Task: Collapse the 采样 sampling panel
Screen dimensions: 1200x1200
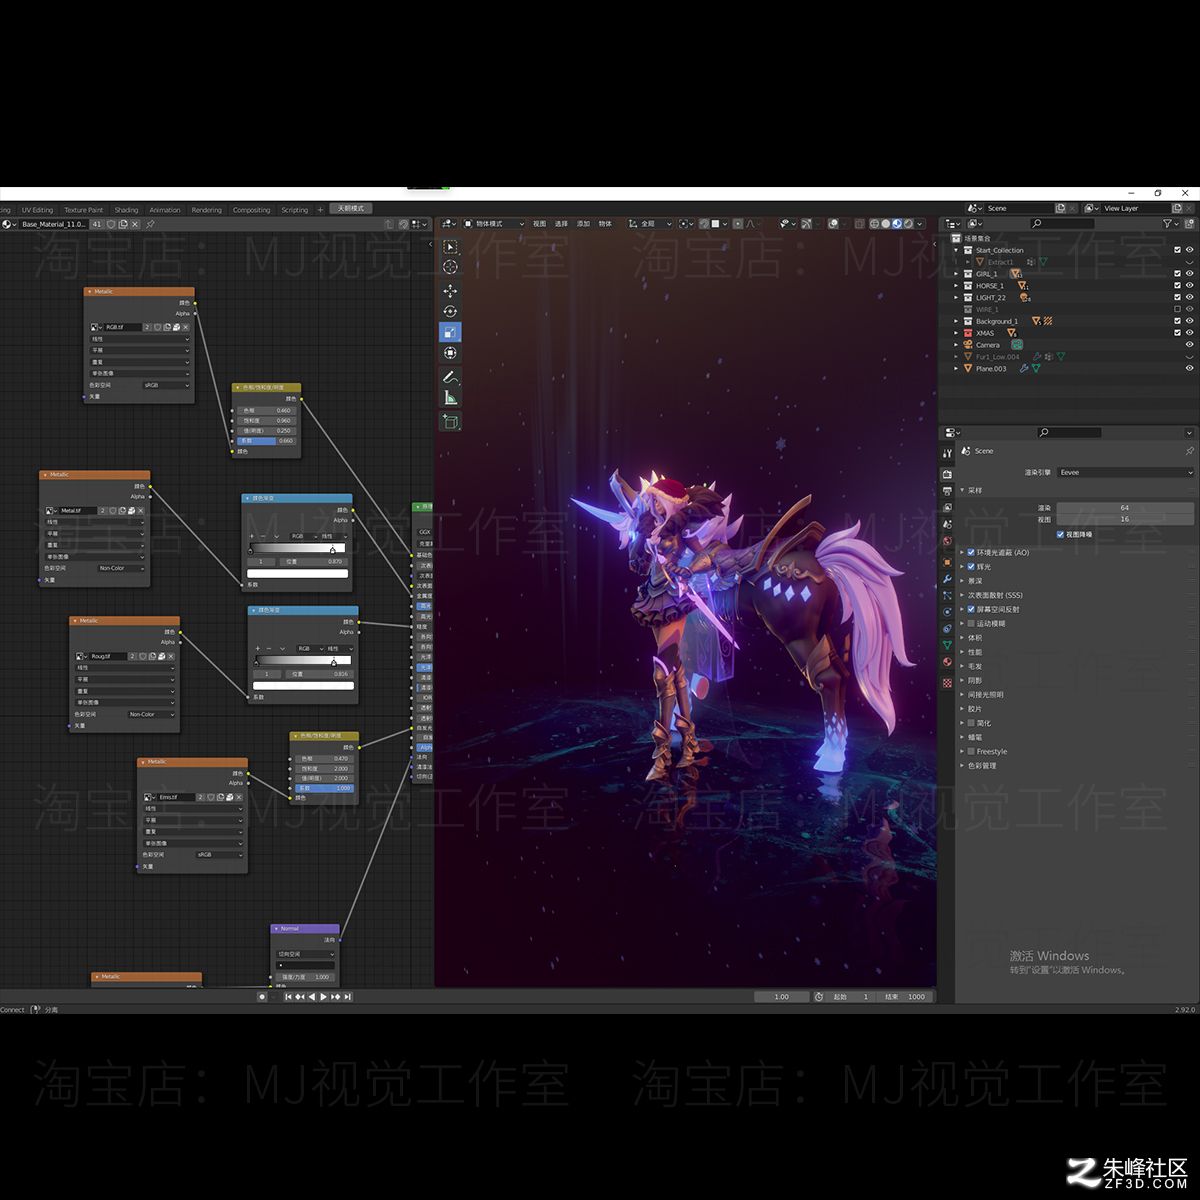Action: click(x=963, y=491)
